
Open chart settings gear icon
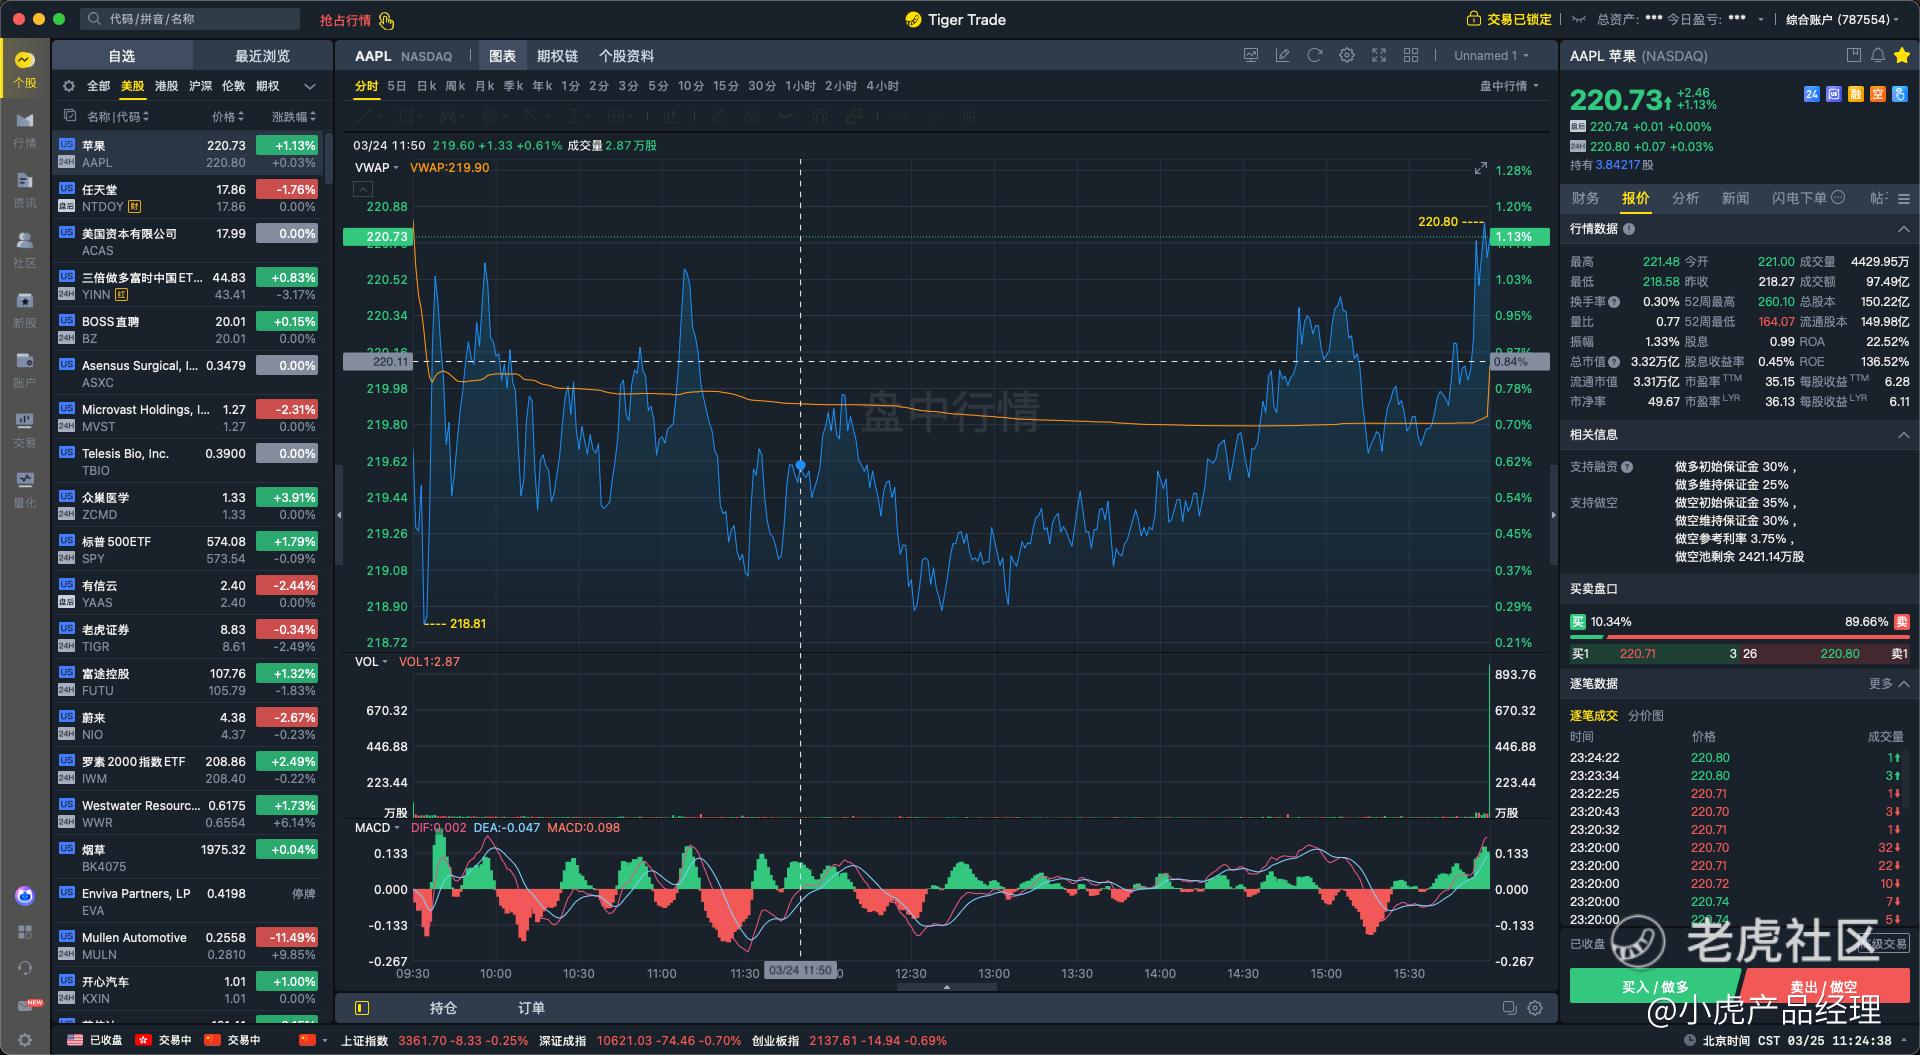(x=1347, y=56)
